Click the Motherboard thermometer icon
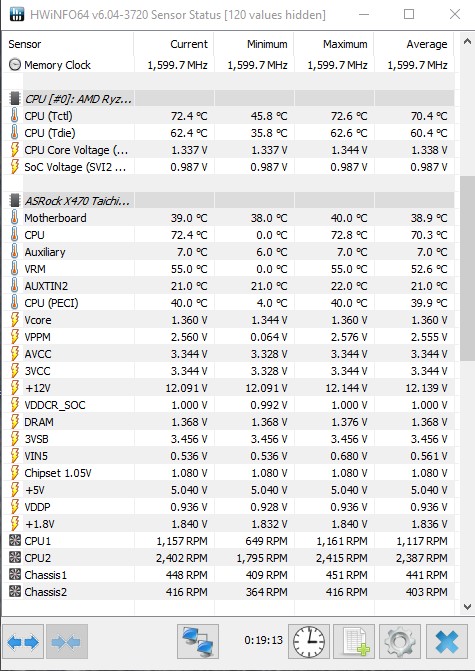Viewport: 475px width, 671px height. click(15, 217)
